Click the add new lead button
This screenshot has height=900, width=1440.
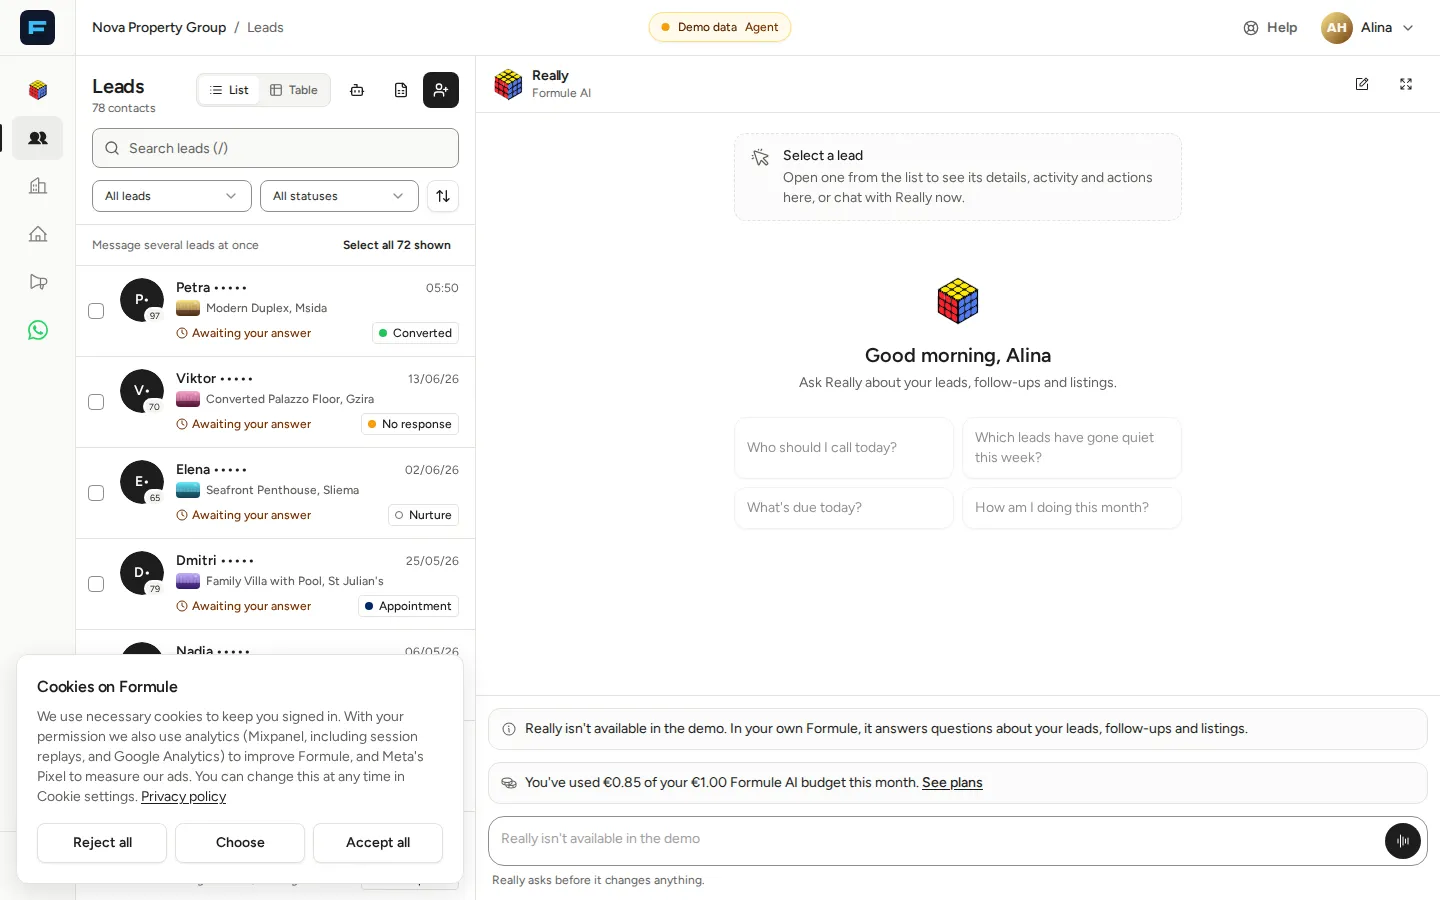click(x=441, y=90)
